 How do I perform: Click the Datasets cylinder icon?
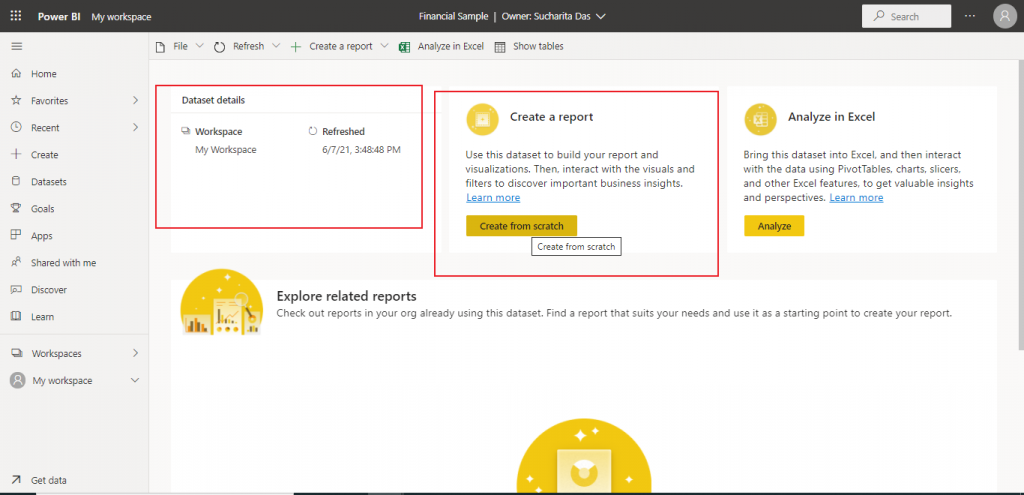pyautogui.click(x=16, y=182)
